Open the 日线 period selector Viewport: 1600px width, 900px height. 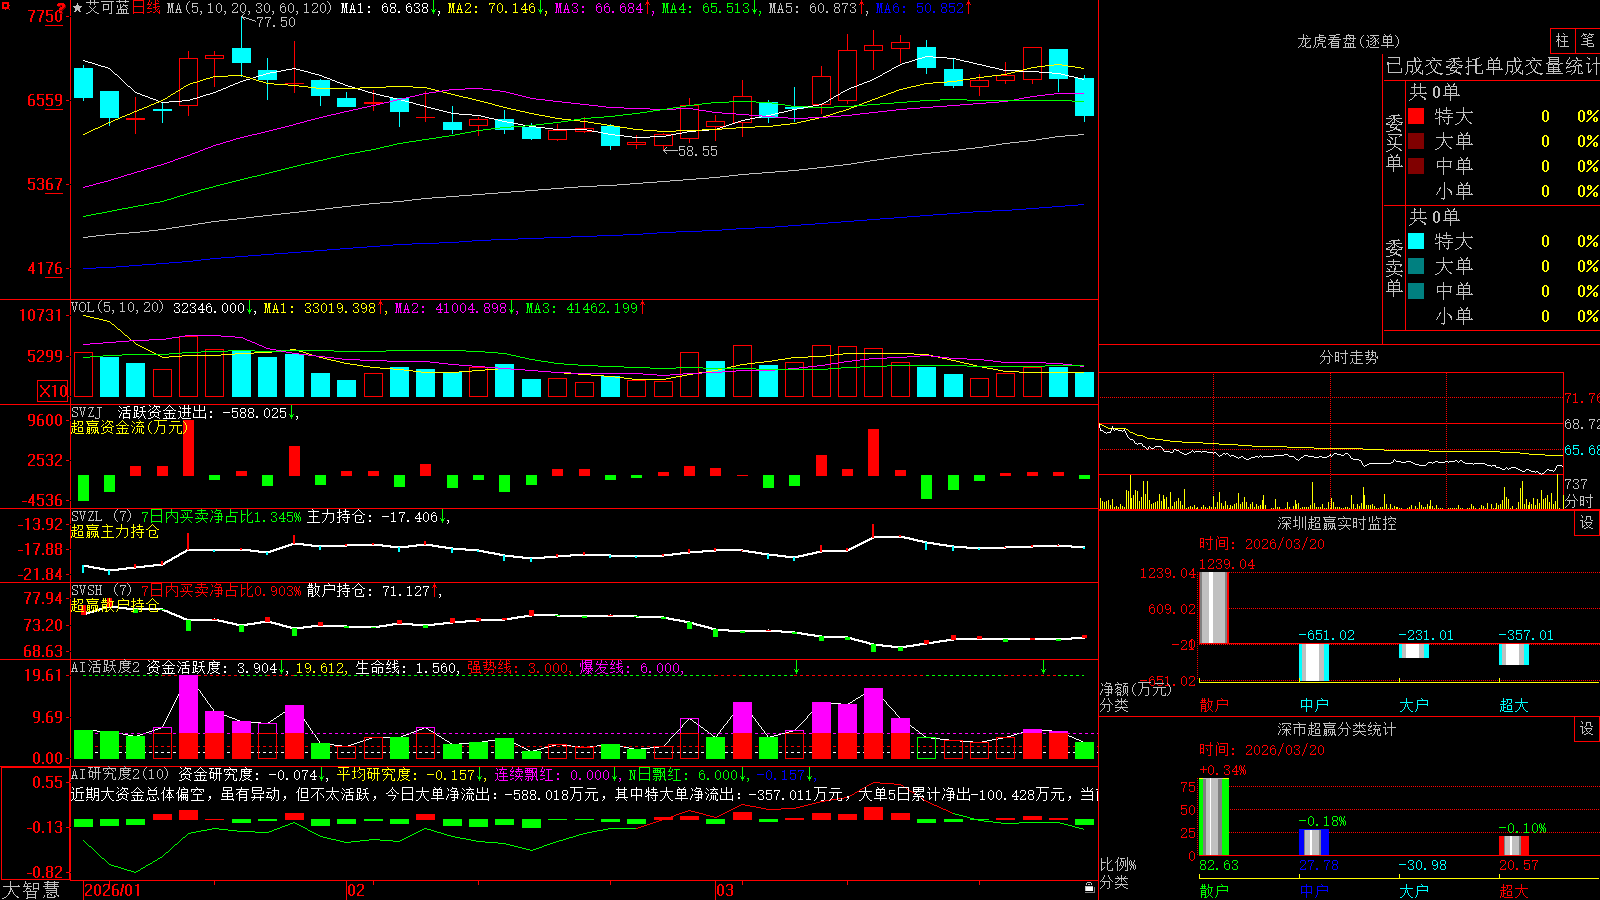click(x=146, y=8)
